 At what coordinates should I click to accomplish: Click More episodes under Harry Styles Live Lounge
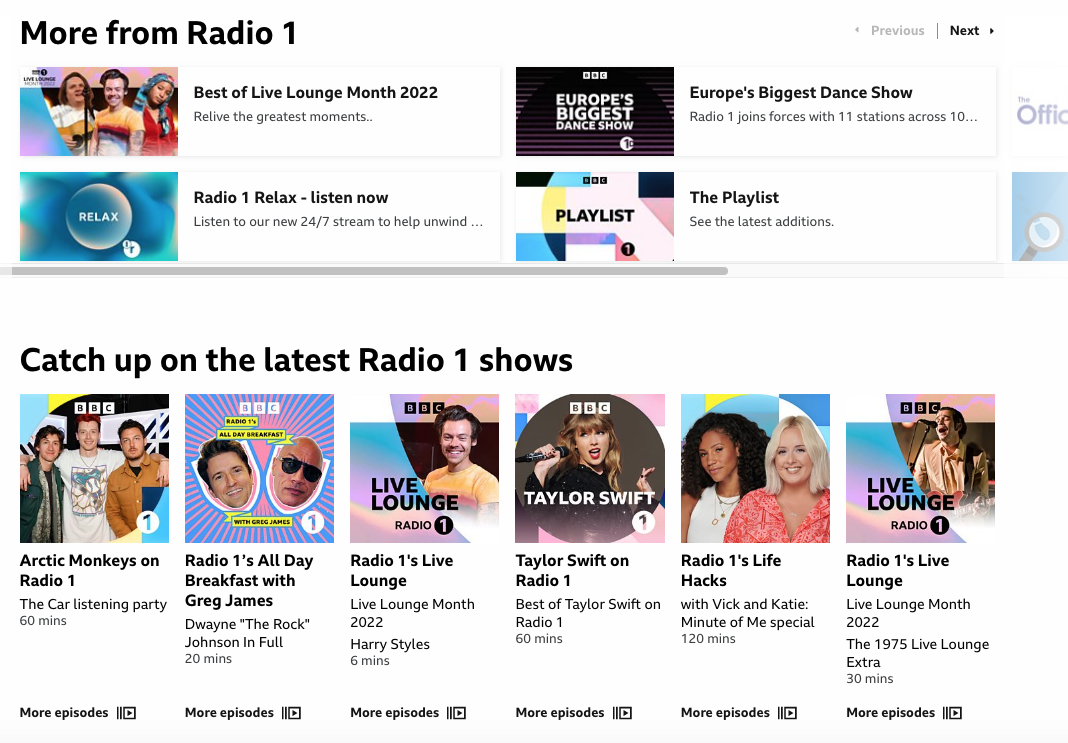(x=394, y=713)
